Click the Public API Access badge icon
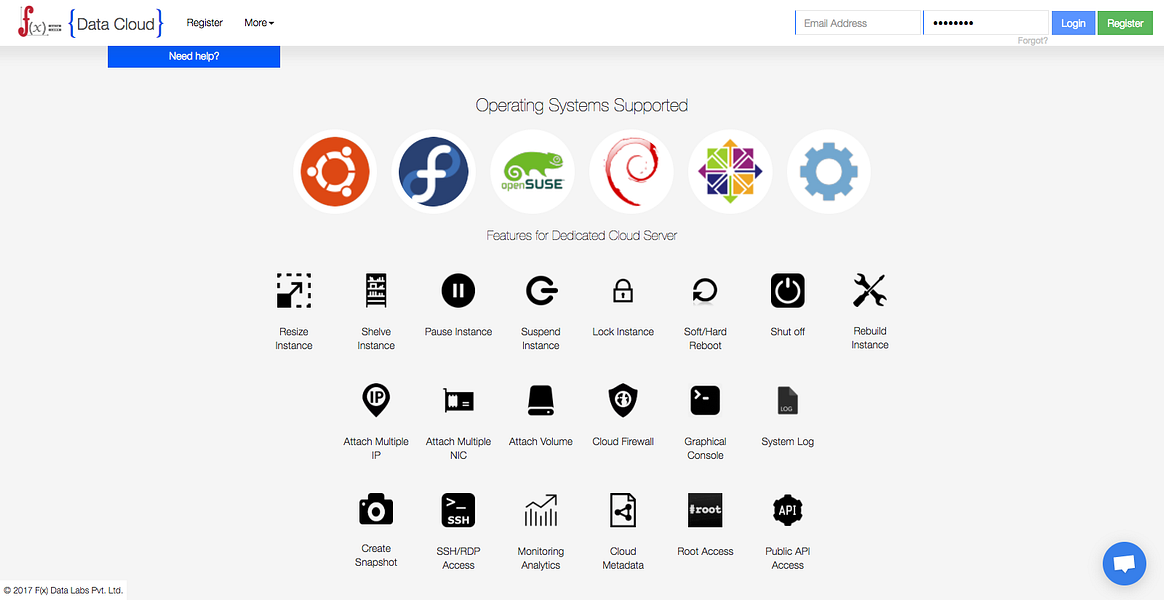The image size is (1164, 600). point(788,510)
